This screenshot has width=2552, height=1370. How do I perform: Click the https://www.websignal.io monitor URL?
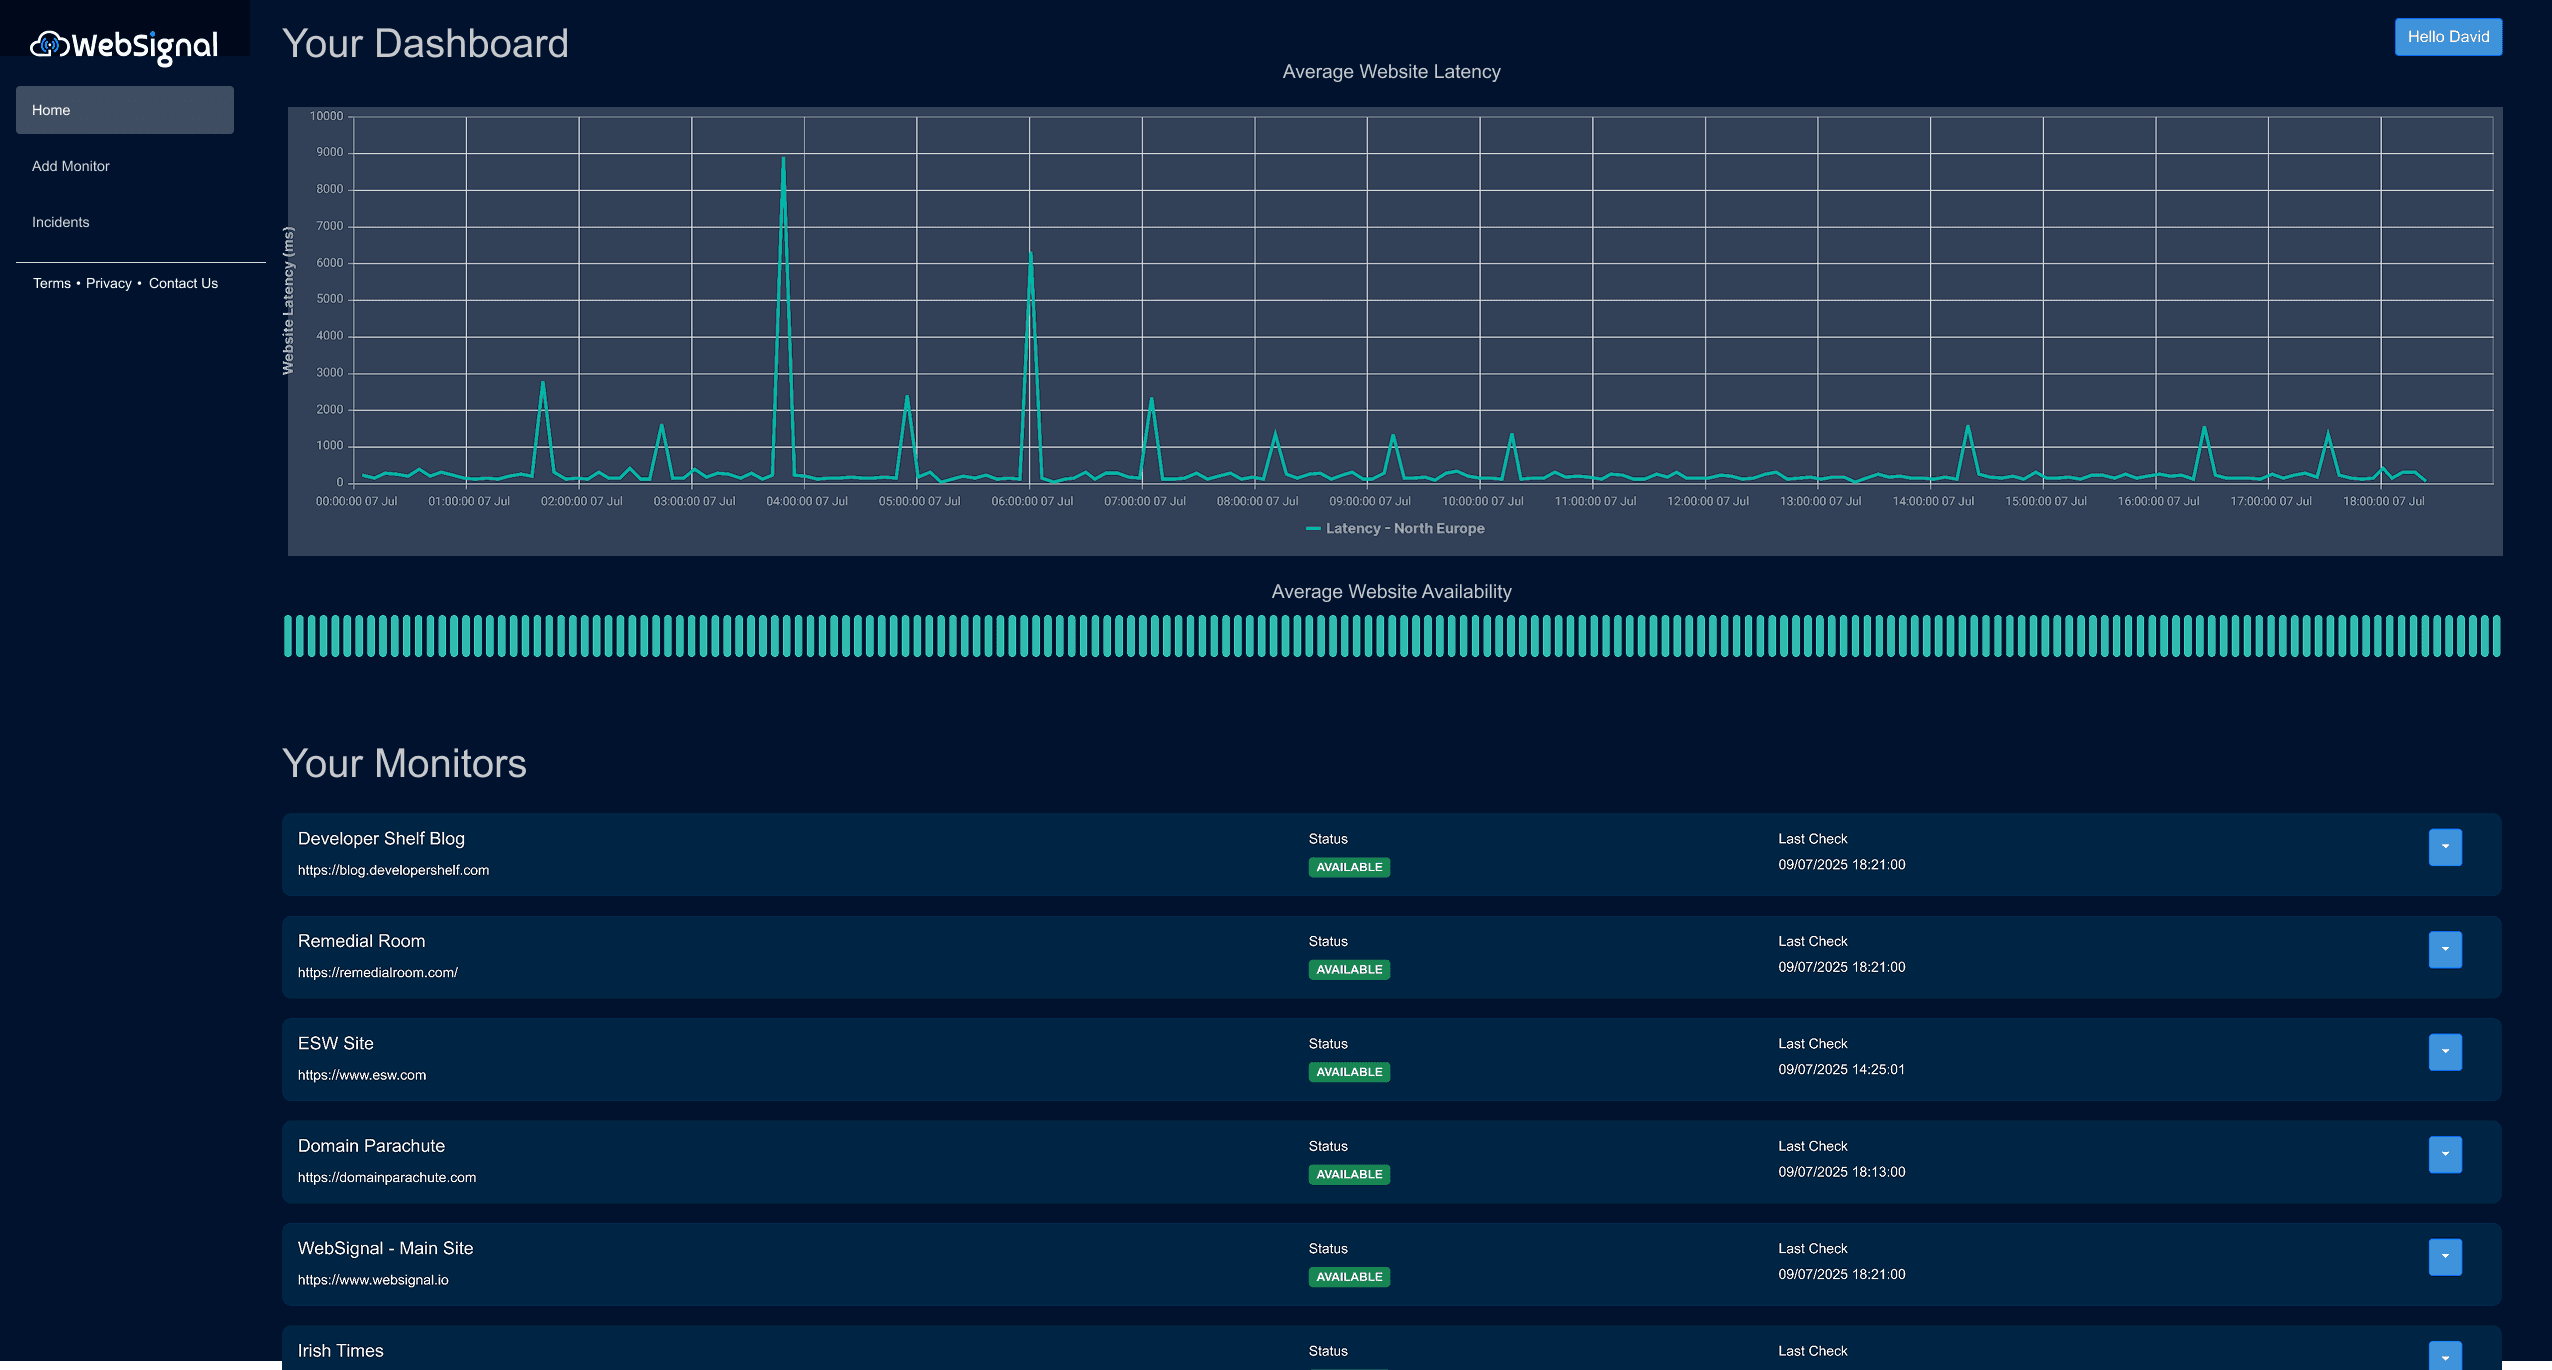pos(373,1280)
